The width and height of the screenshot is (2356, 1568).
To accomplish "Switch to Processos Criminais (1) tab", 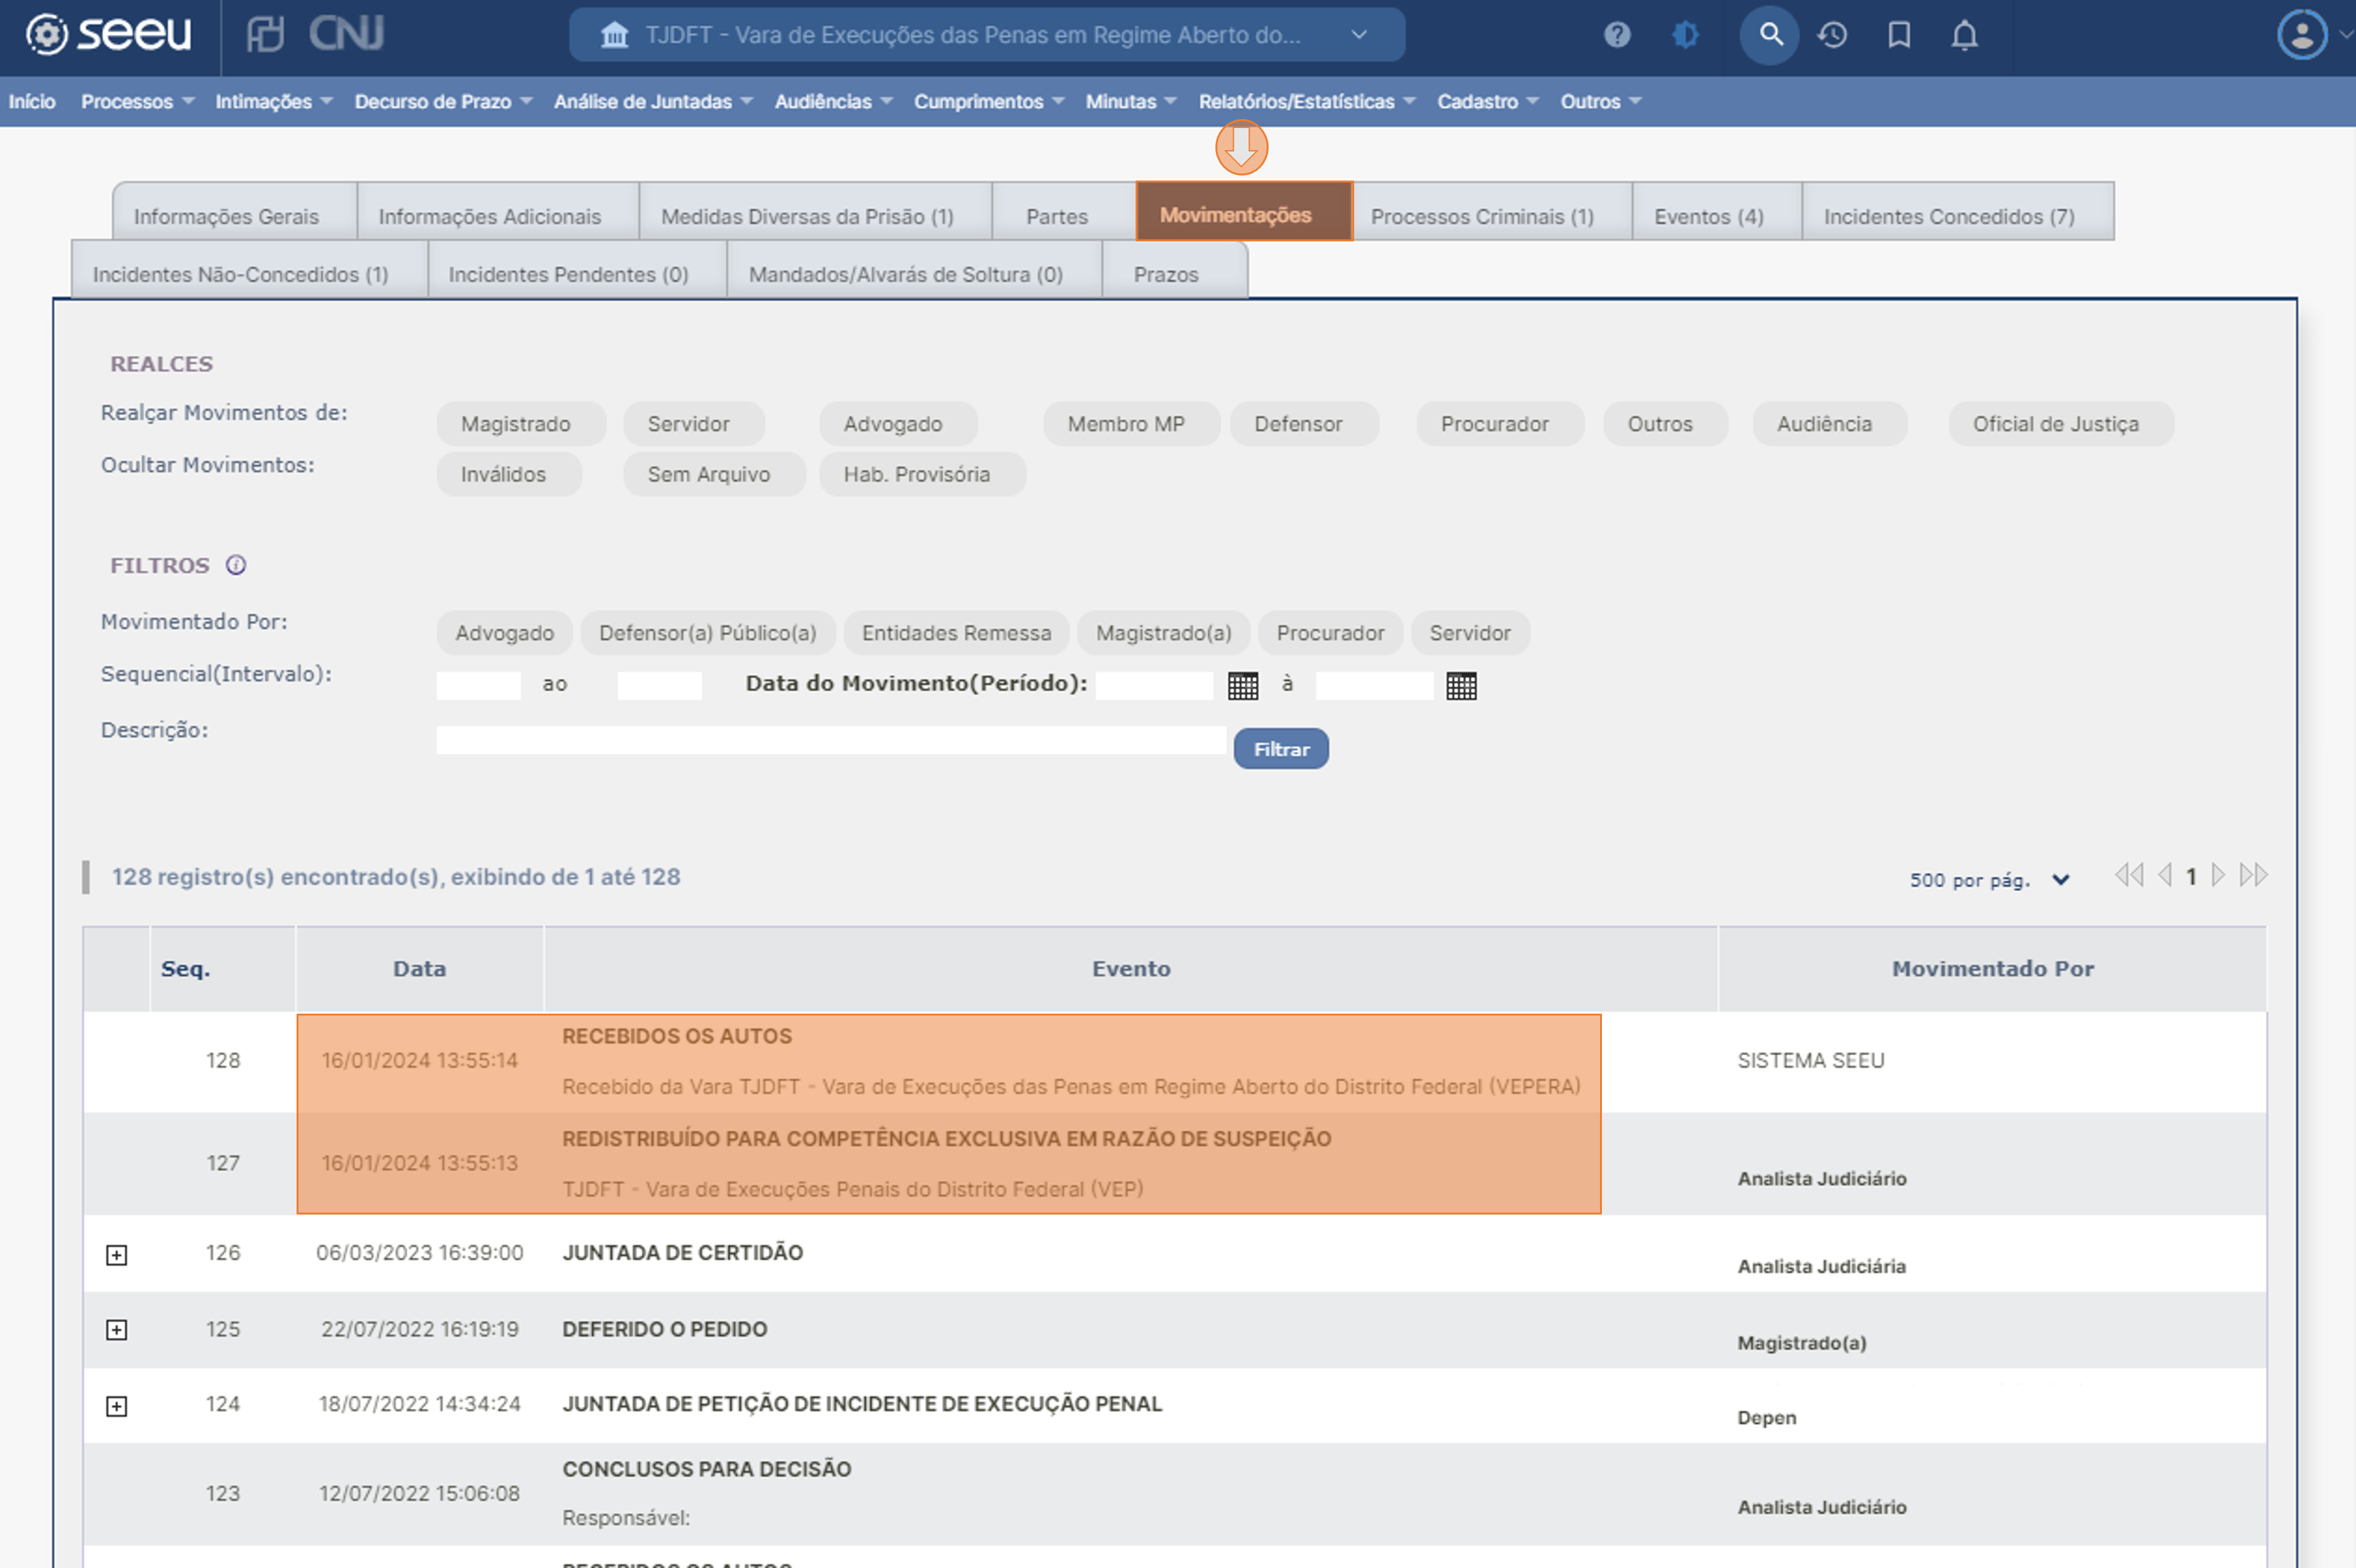I will tap(1492, 212).
